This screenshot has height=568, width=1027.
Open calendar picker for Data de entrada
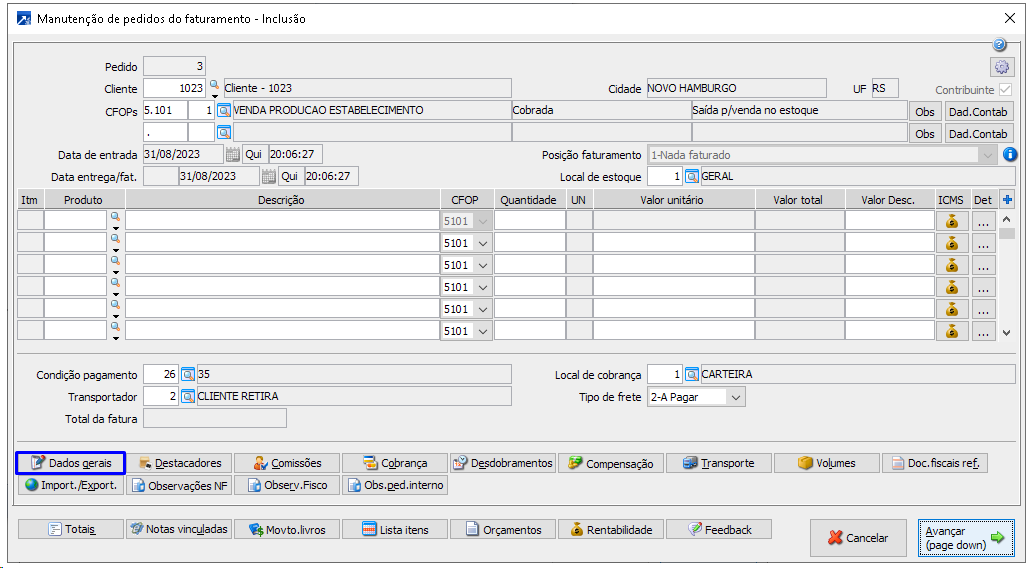(232, 155)
